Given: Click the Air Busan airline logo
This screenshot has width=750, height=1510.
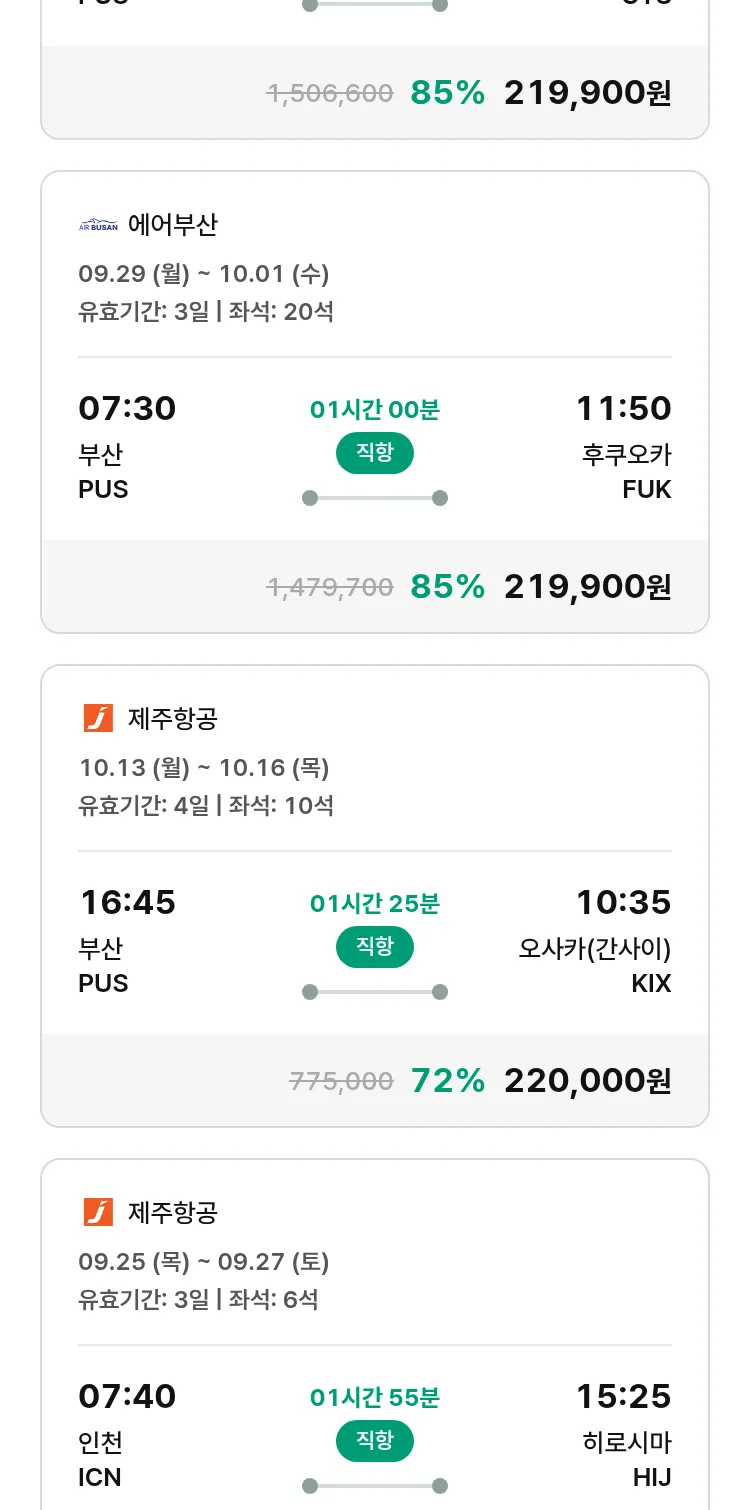Looking at the screenshot, I should coord(98,225).
